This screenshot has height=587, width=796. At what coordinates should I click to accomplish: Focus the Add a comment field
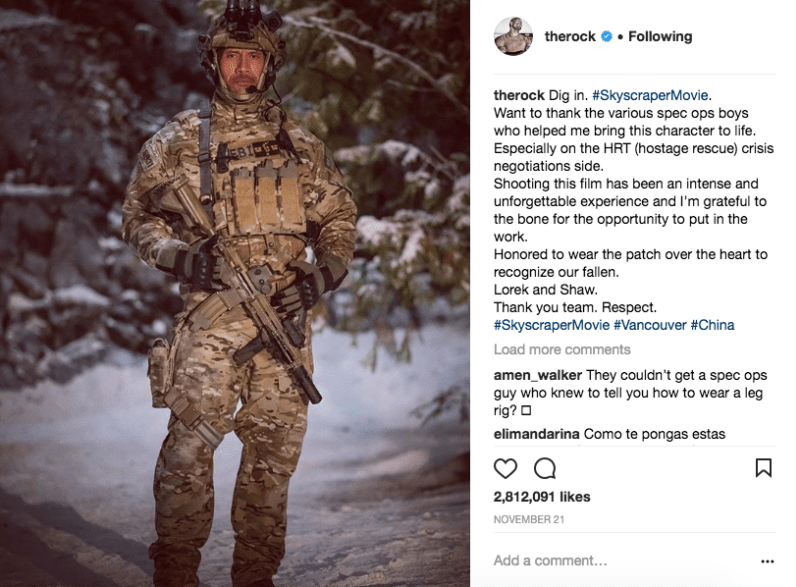(x=622, y=561)
